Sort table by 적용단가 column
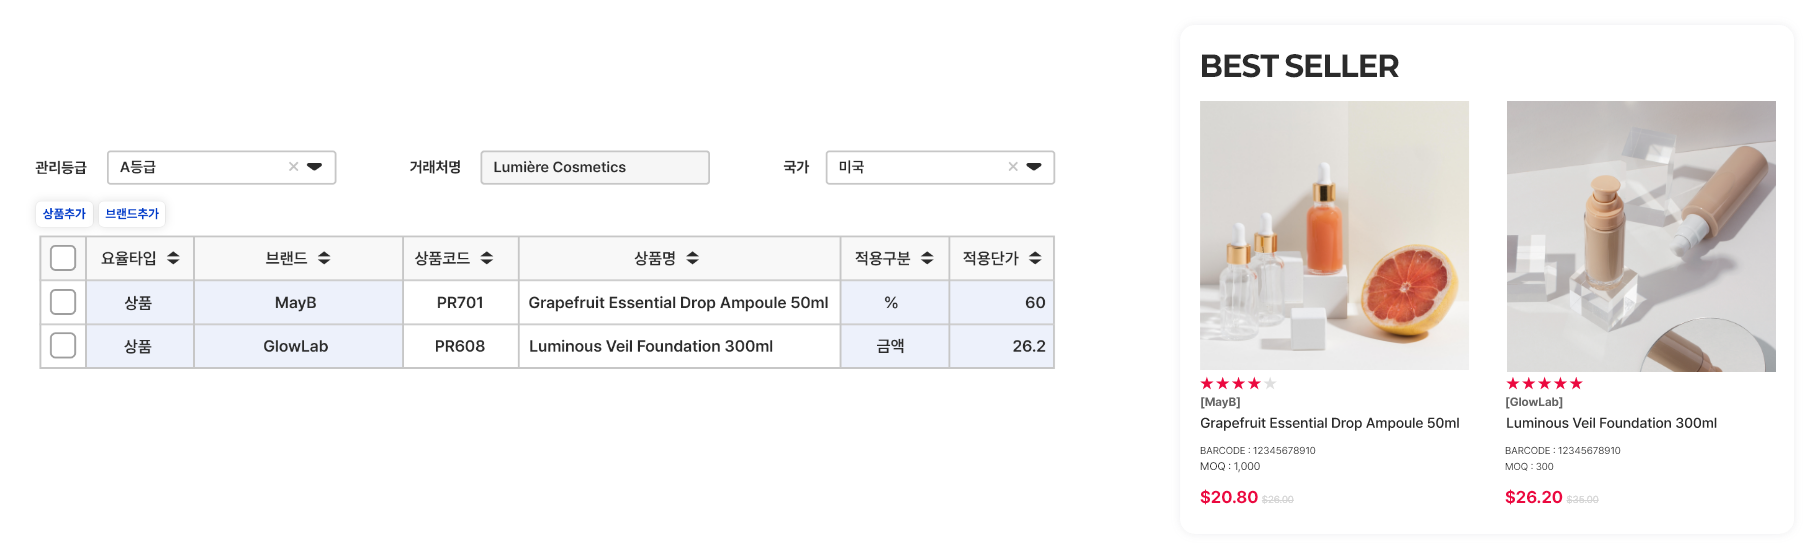This screenshot has height=549, width=1810. tap(1035, 258)
